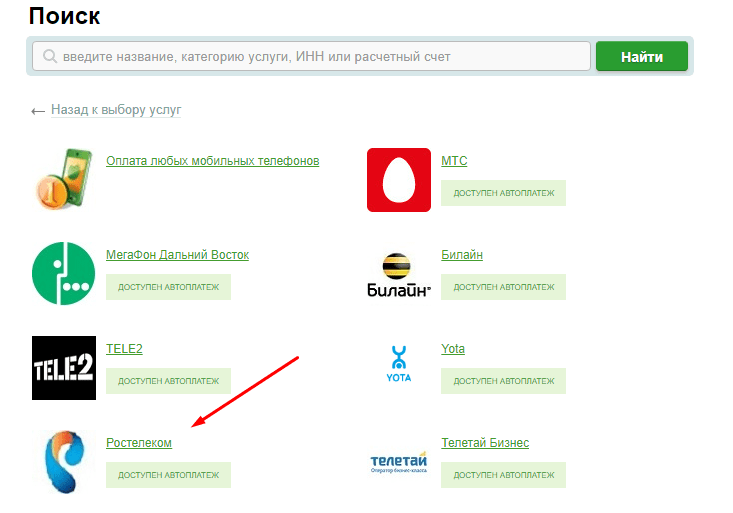Click the MegaFon green logo
Screen dimensions: 733x513
64,273
